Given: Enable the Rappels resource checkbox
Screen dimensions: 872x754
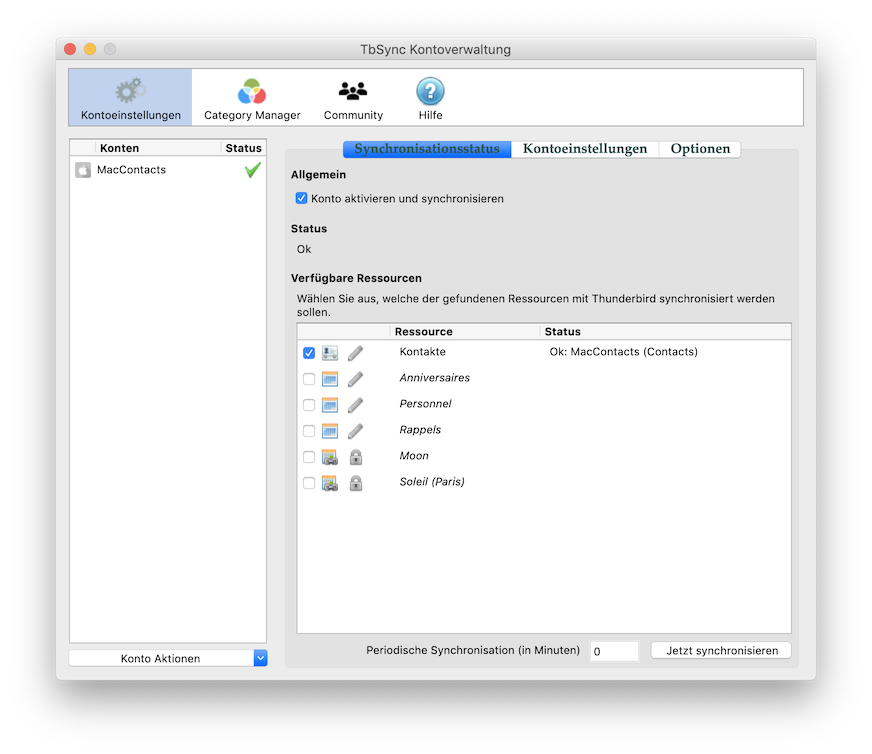Looking at the screenshot, I should coord(309,431).
